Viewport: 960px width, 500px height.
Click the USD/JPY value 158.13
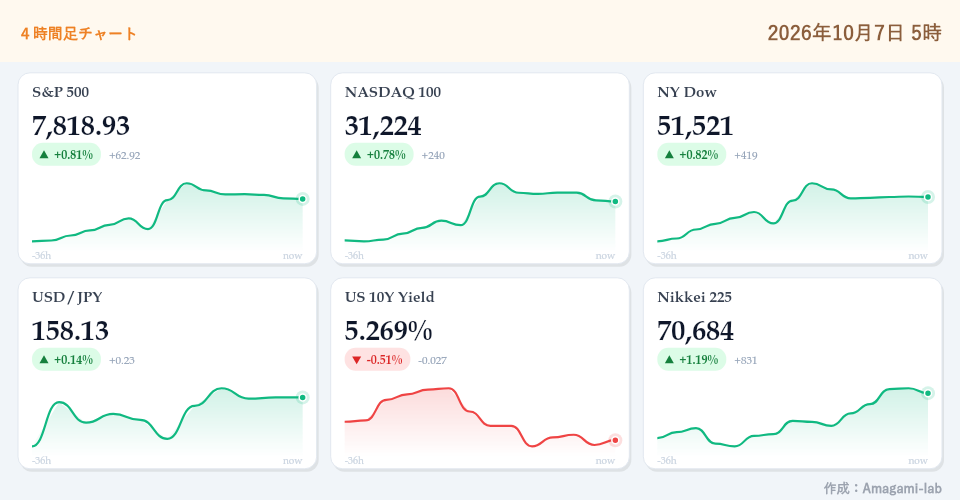pyautogui.click(x=70, y=331)
